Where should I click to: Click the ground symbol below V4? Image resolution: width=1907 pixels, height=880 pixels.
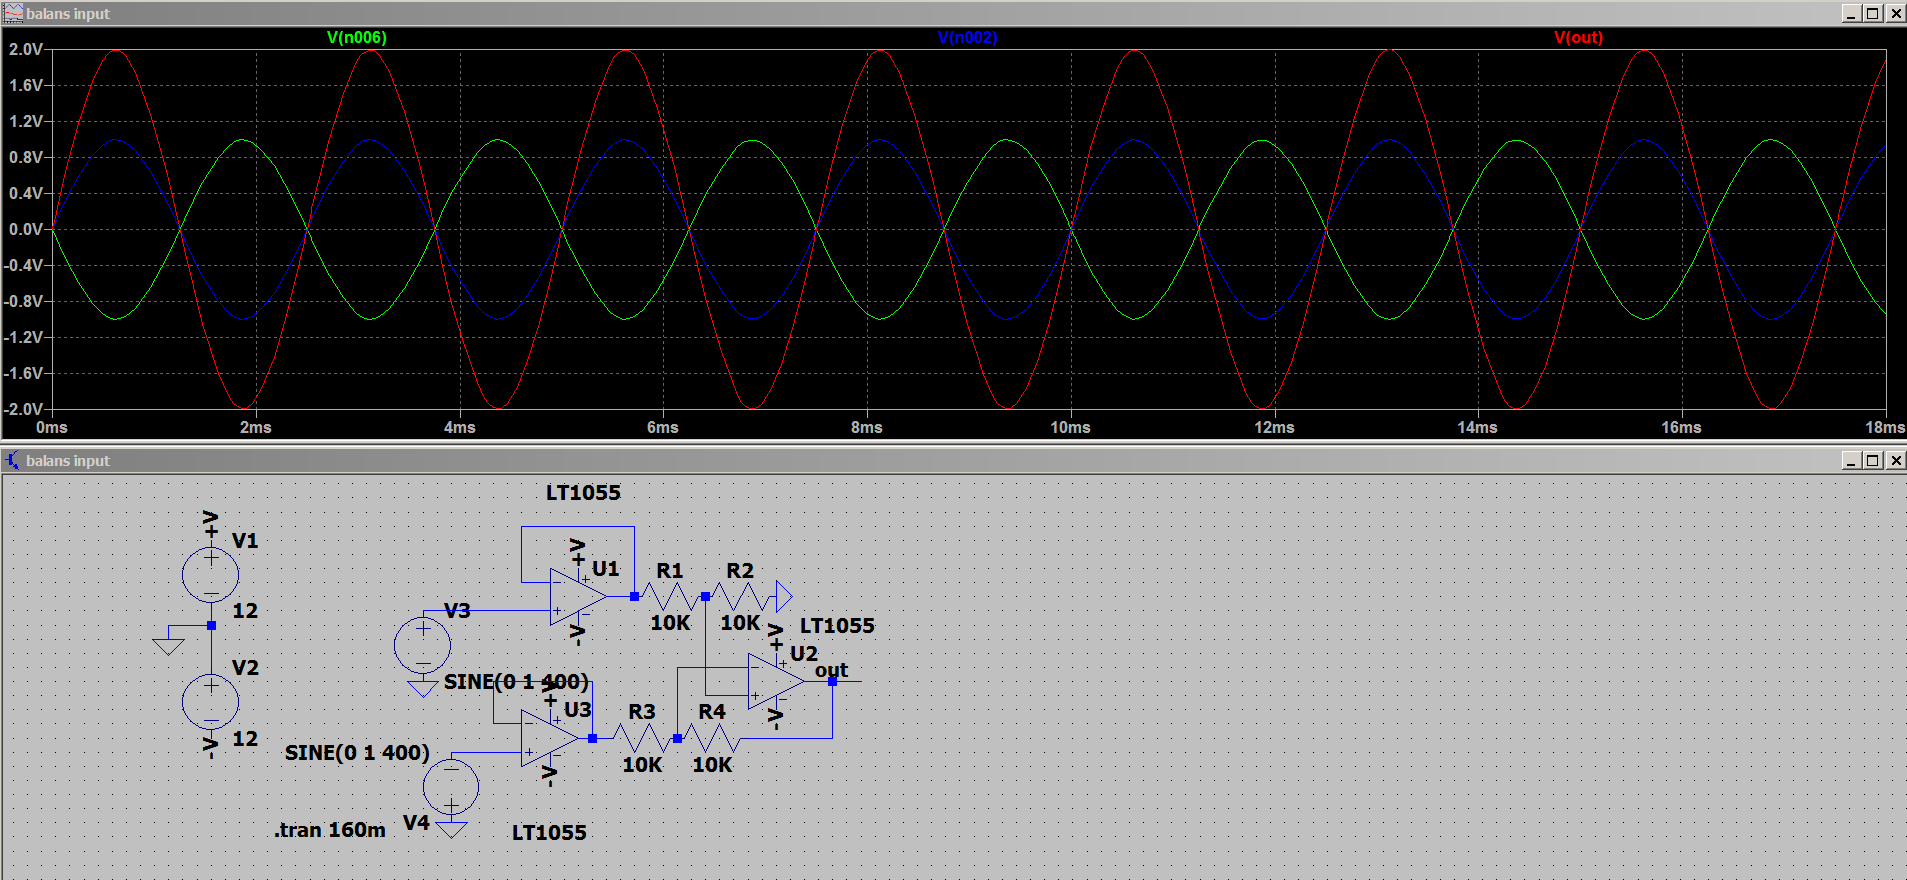(x=451, y=829)
